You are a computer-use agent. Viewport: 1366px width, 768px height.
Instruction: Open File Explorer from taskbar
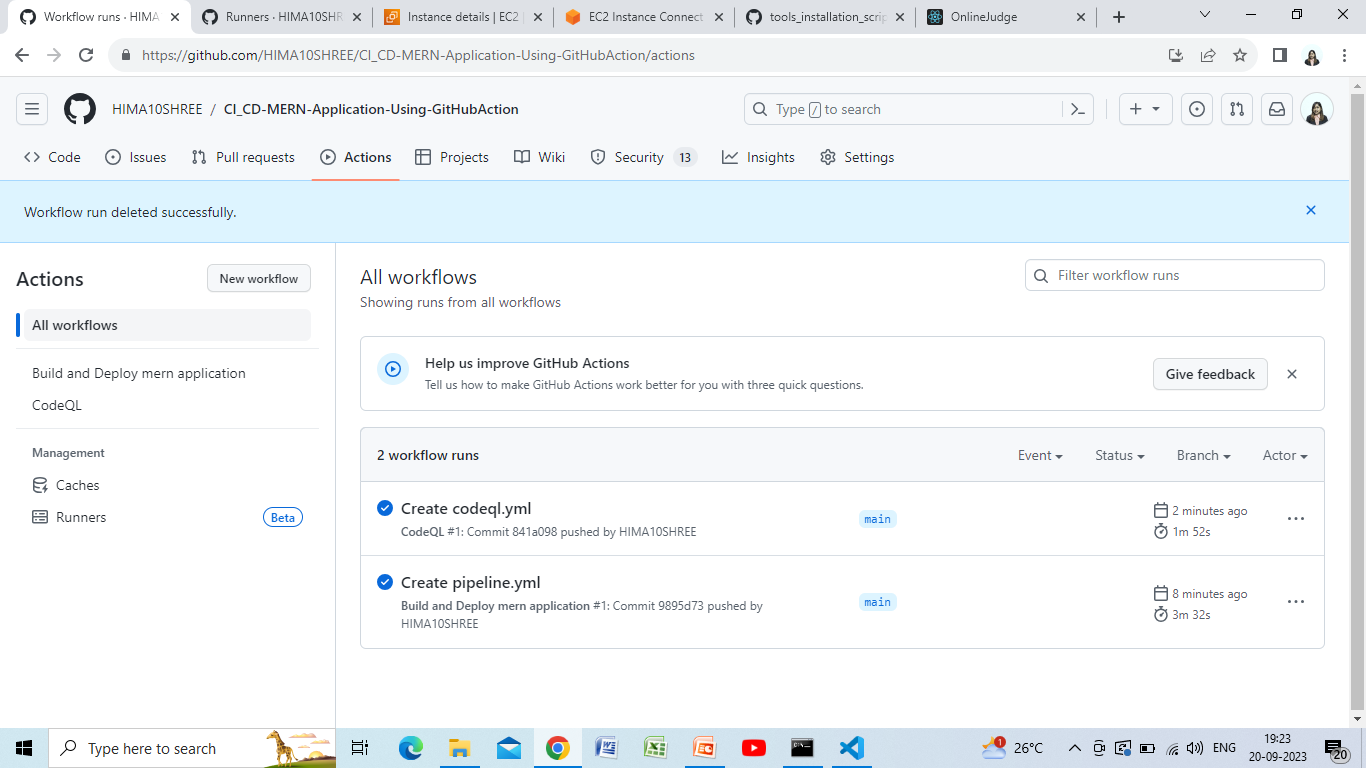[x=459, y=748]
